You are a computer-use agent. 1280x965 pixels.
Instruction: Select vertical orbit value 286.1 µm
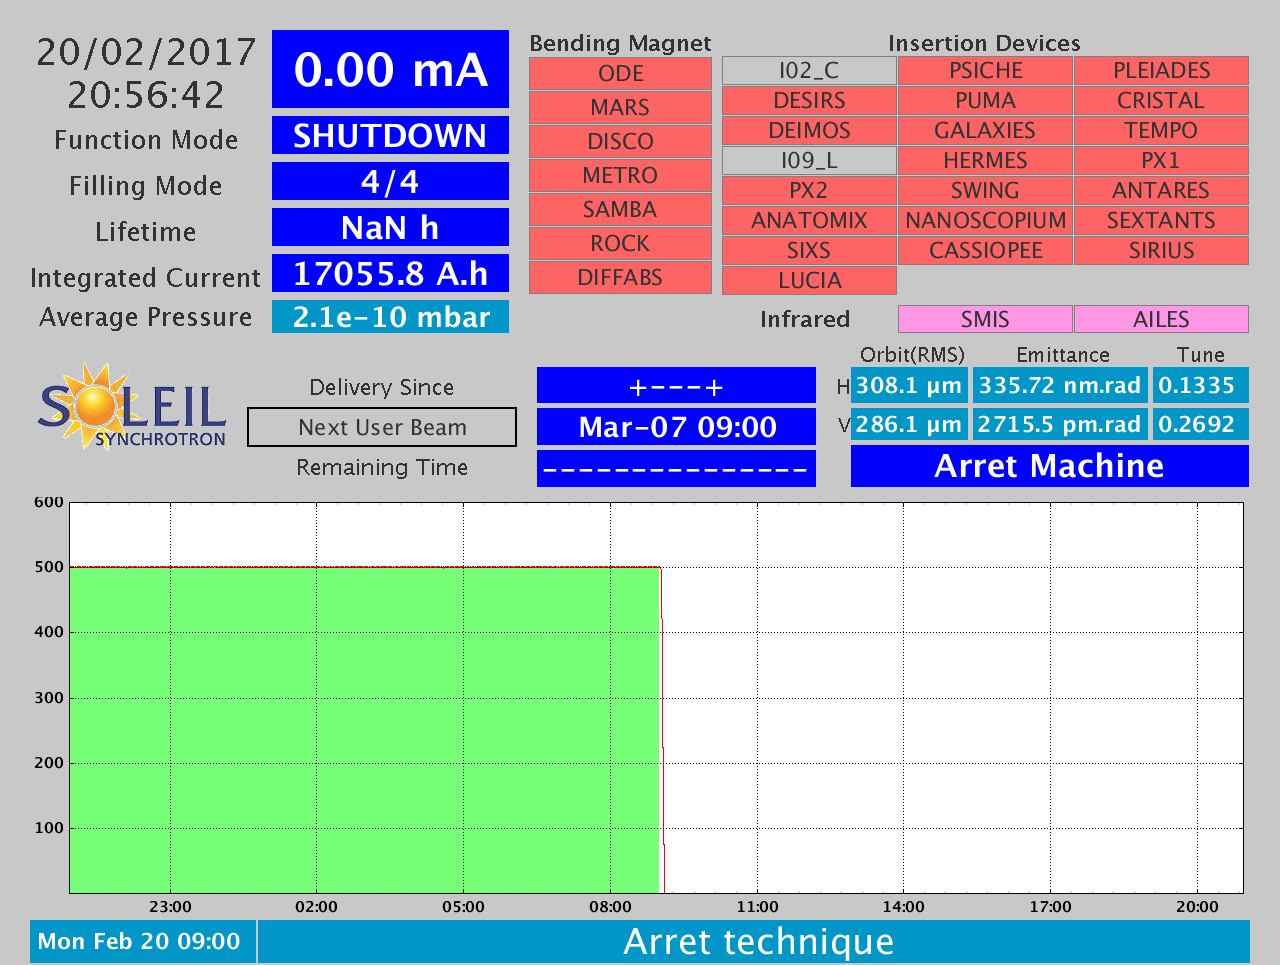[x=909, y=424]
